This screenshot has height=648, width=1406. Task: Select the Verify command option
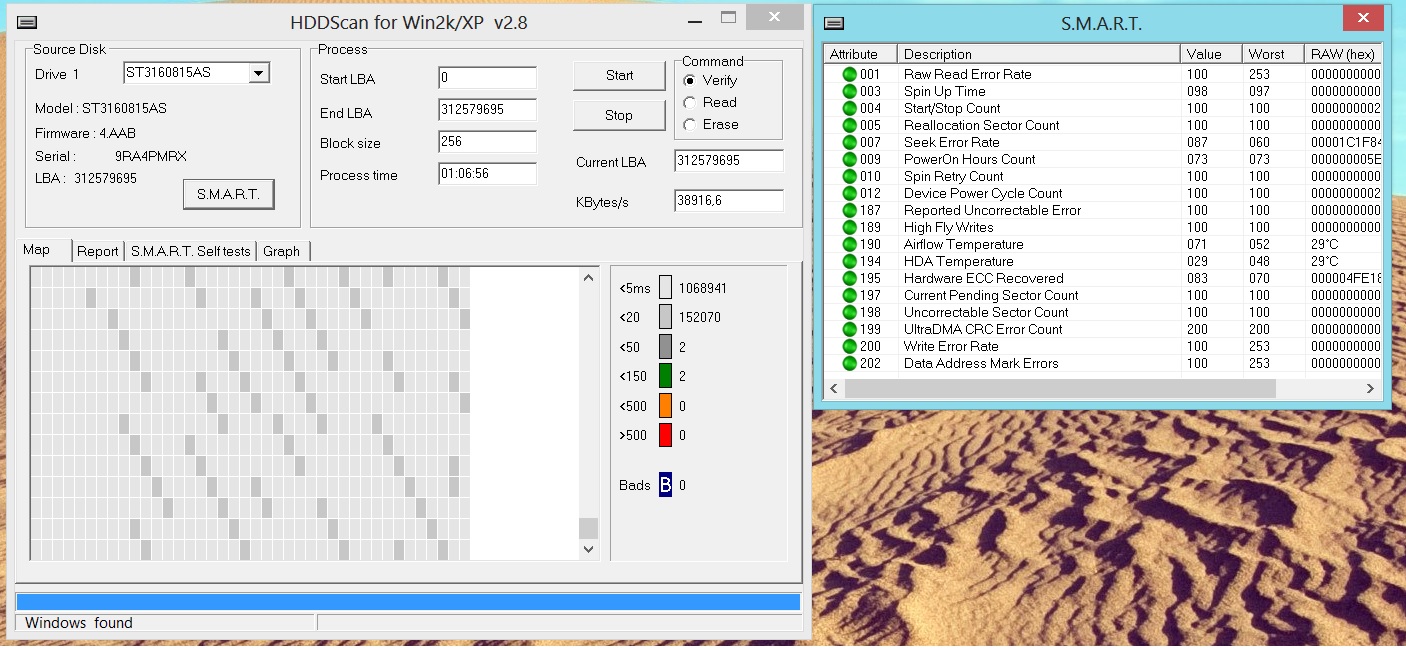coord(690,80)
